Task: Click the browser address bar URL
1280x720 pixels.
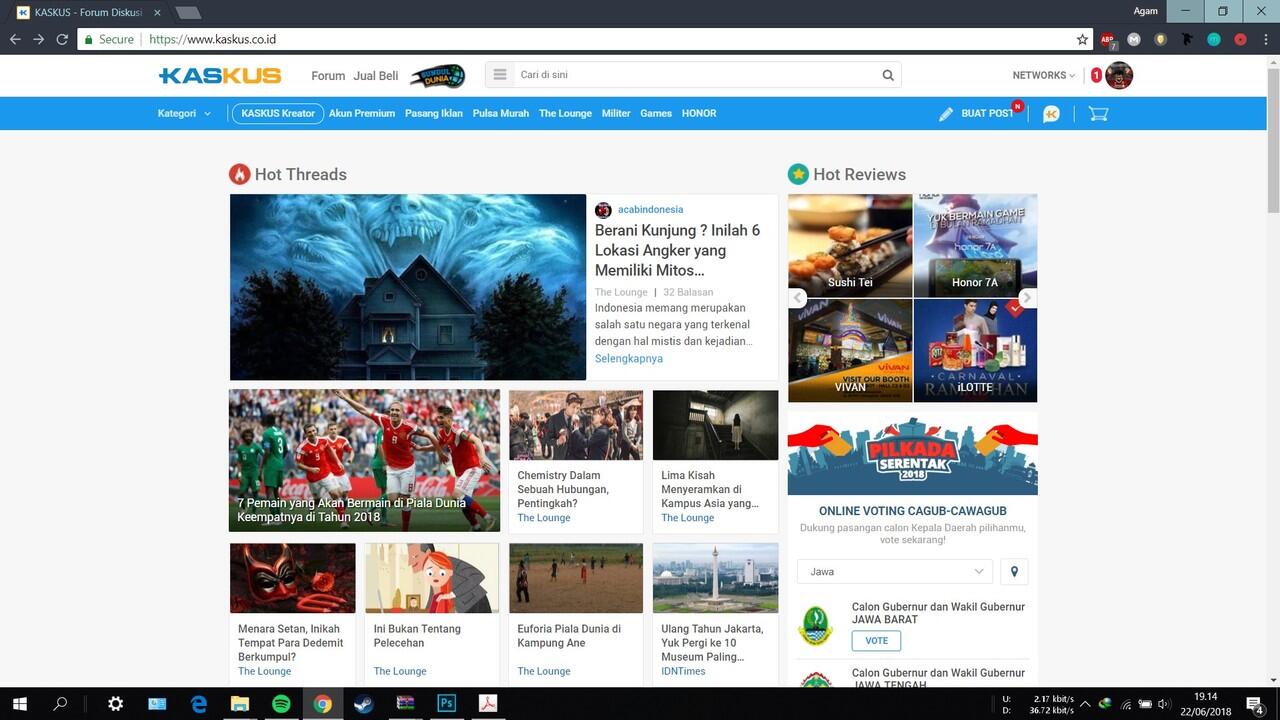Action: click(212, 40)
